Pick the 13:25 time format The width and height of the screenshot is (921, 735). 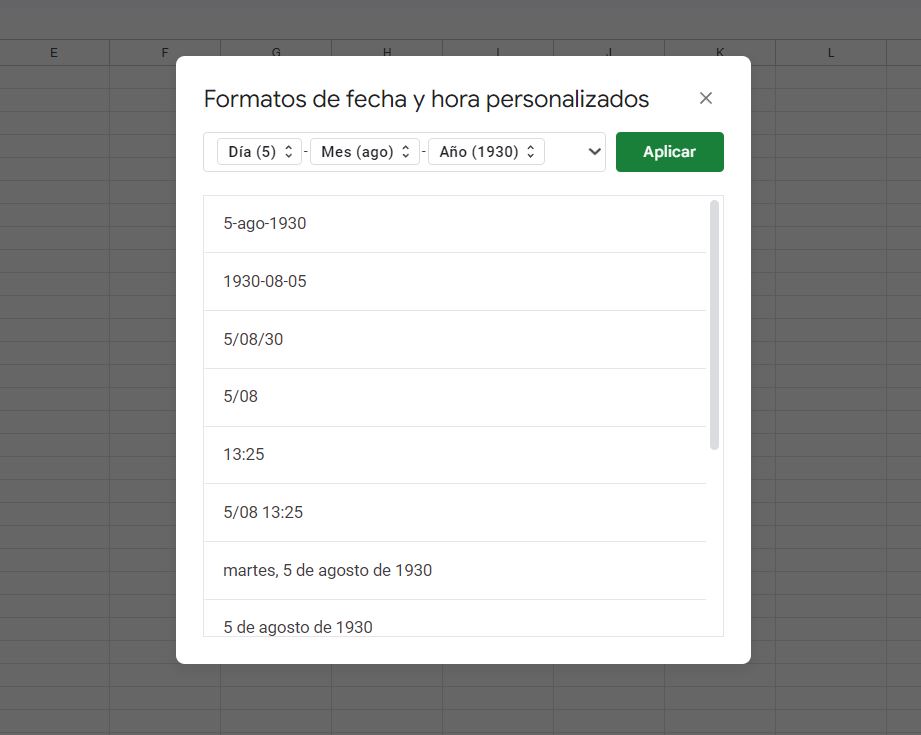455,455
